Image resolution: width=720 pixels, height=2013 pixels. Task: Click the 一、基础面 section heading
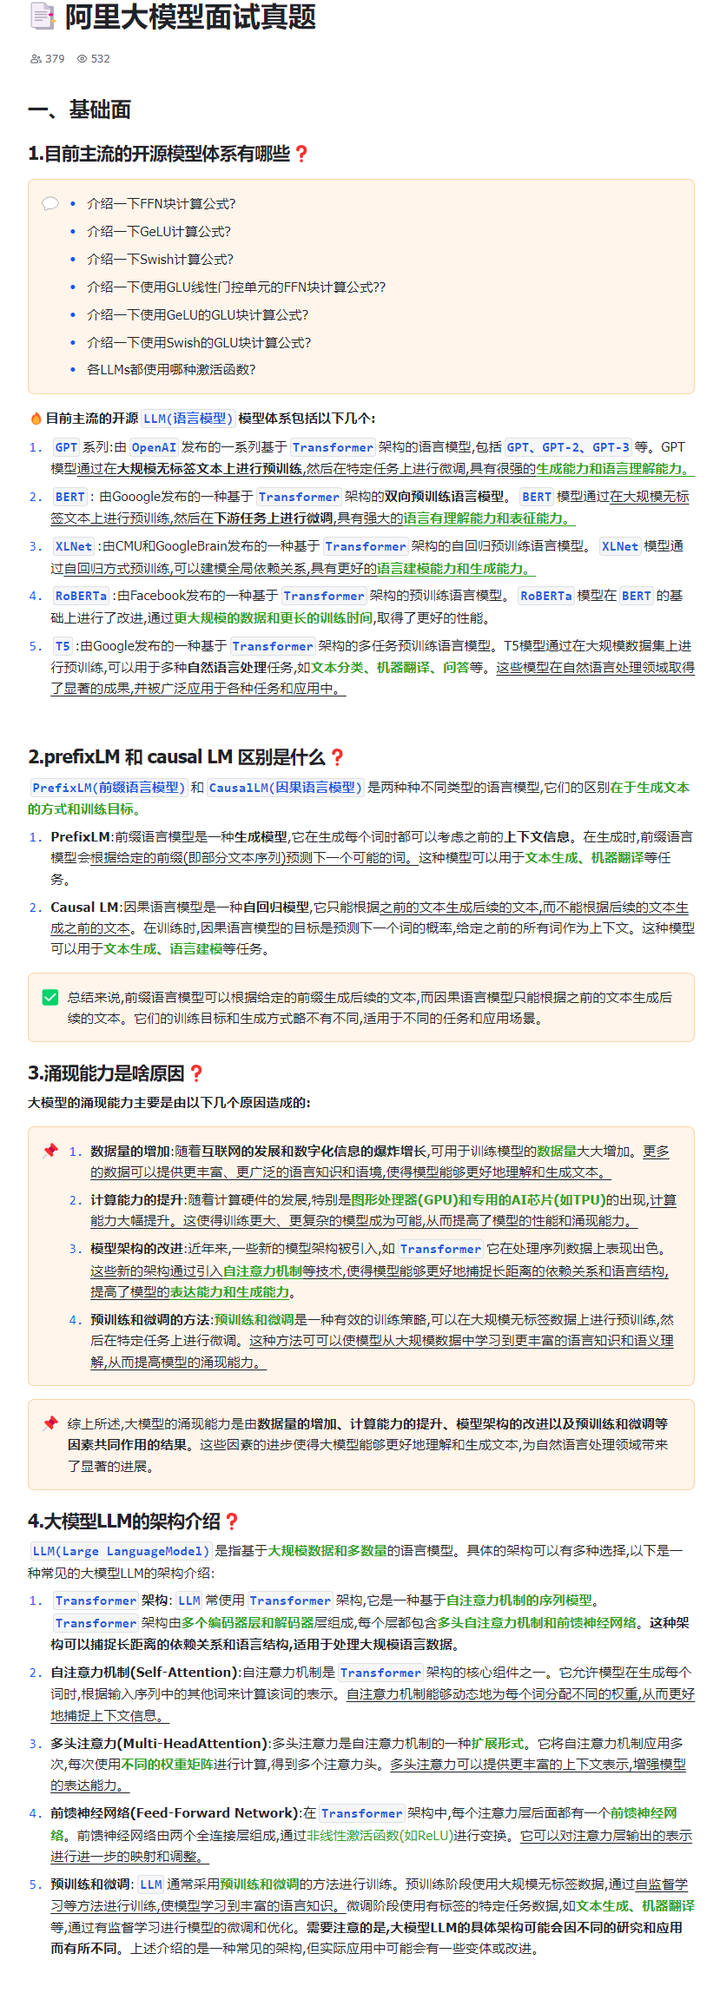point(79,110)
